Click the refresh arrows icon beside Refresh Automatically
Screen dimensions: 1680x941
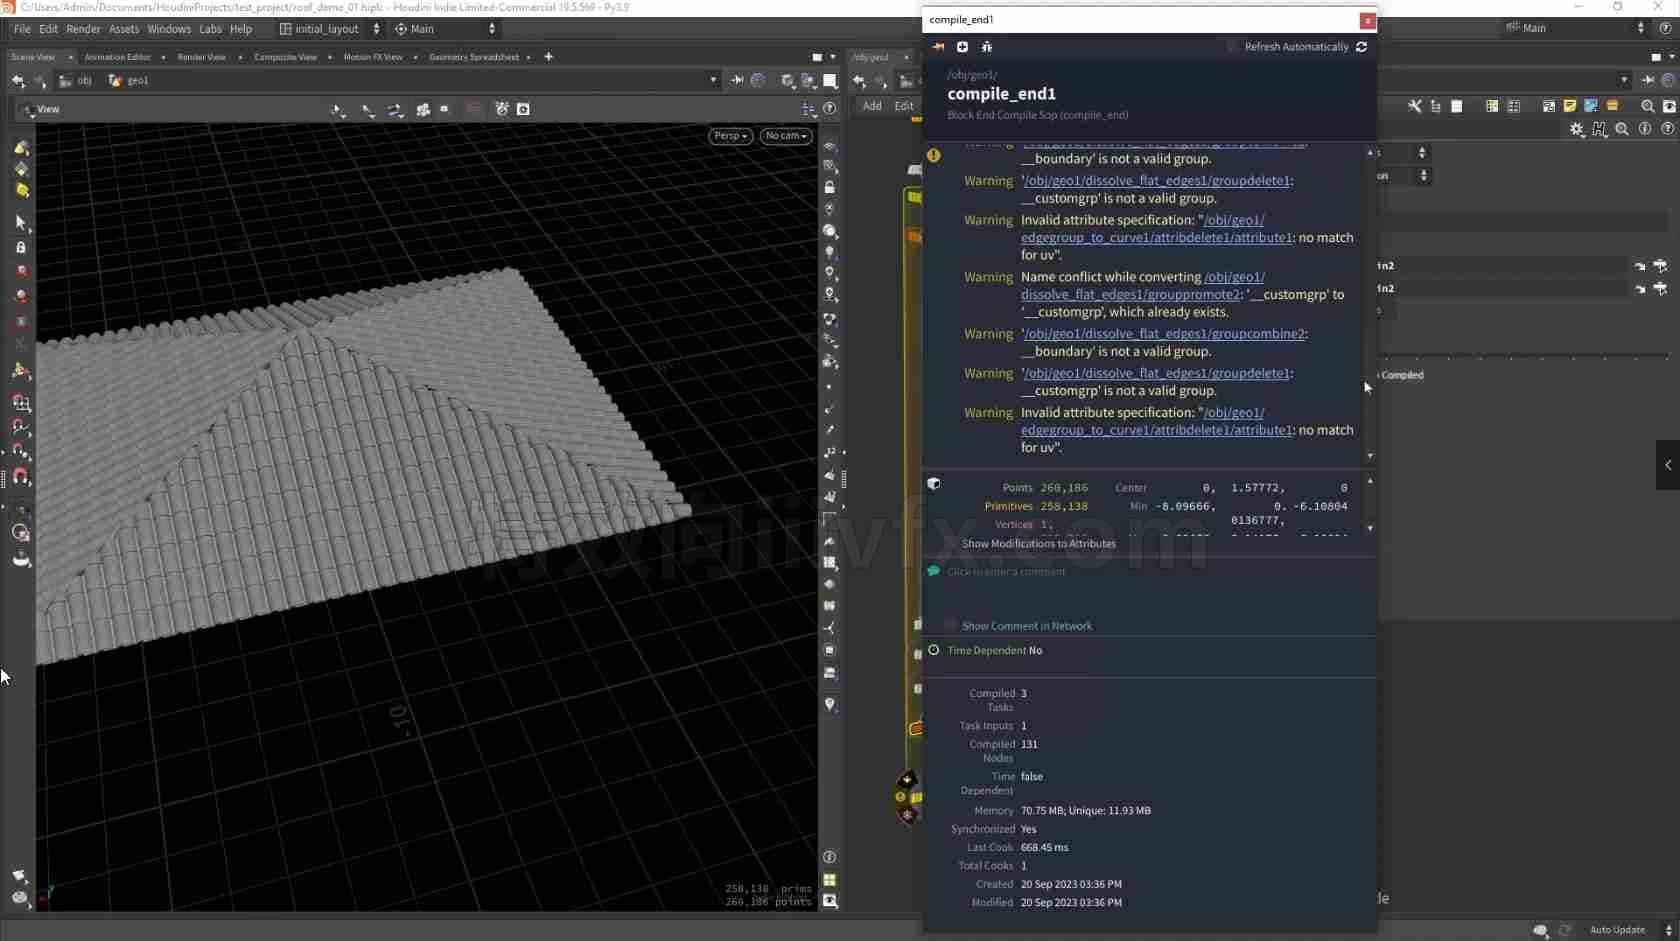tap(1361, 47)
